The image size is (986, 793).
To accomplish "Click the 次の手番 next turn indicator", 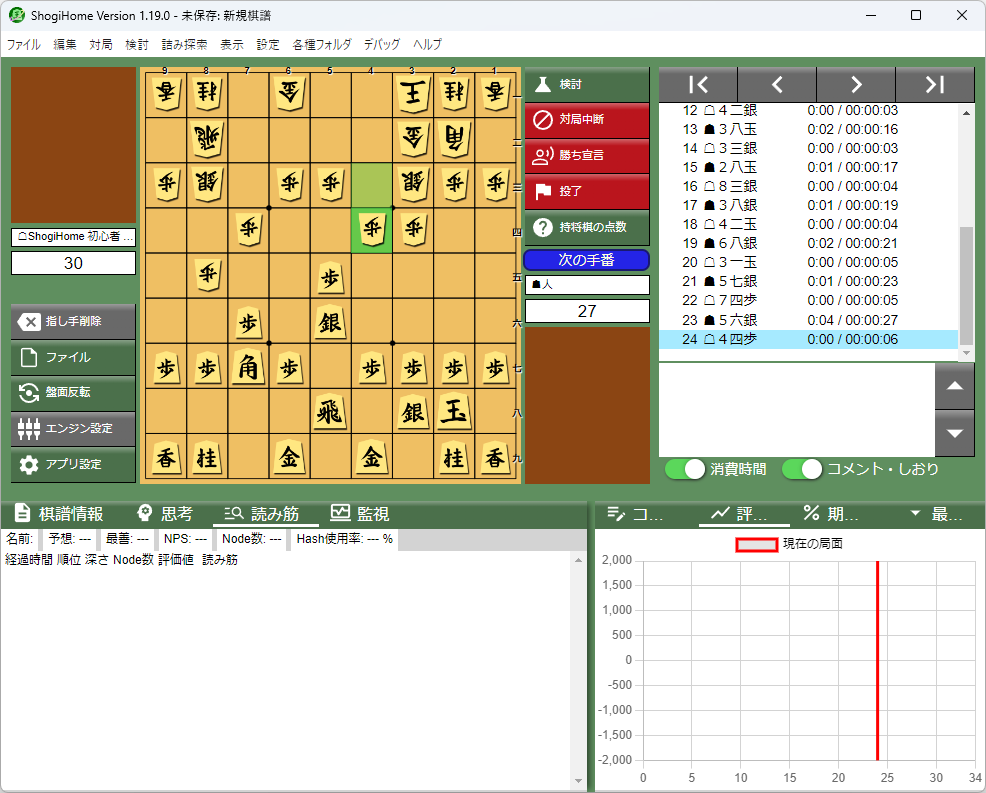I will pos(586,260).
